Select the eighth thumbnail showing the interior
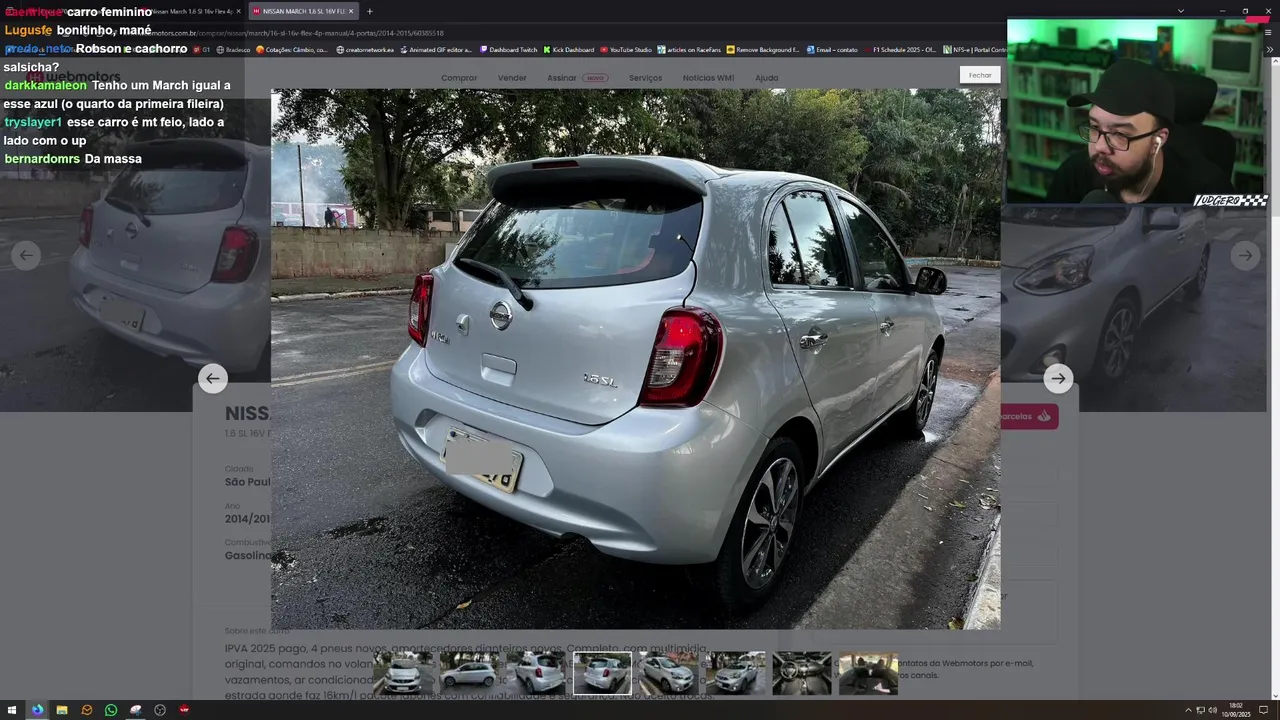 tap(868, 673)
